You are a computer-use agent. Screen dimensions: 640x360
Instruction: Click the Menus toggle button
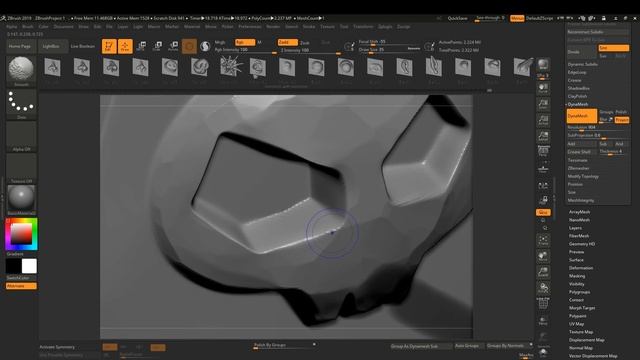517,18
